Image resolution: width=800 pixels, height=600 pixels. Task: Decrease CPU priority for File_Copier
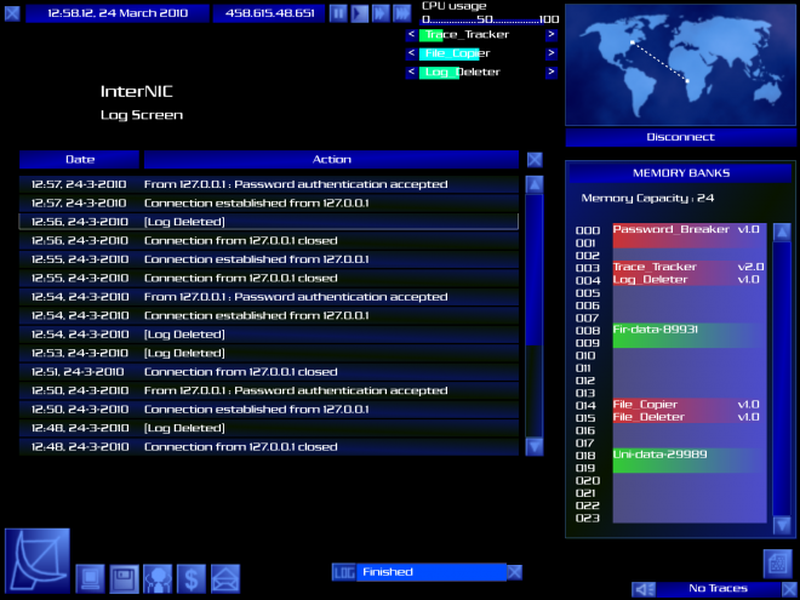coord(411,53)
